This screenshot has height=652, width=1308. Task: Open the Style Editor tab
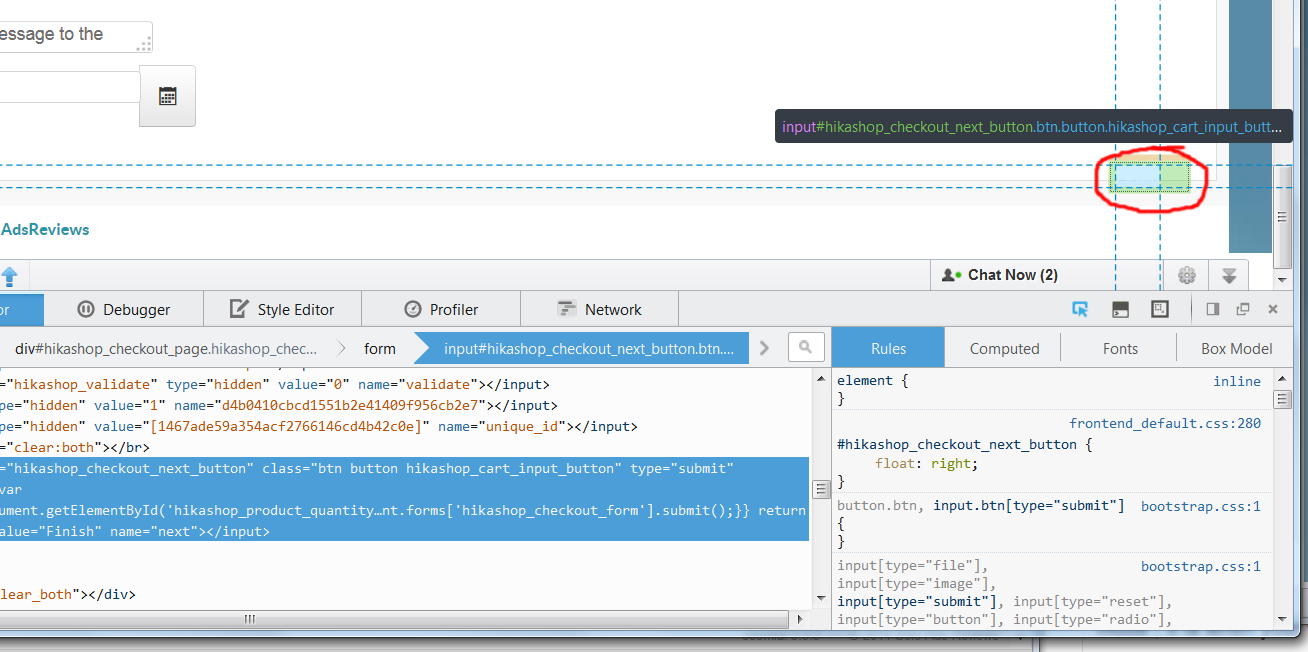click(282, 309)
